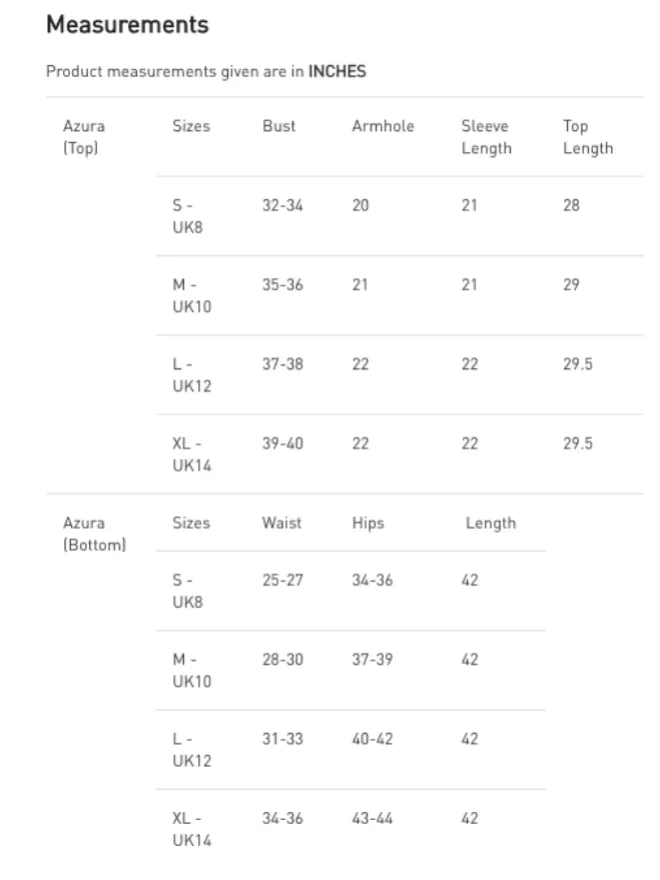
Task: Click the Measurements heading
Action: (x=127, y=25)
